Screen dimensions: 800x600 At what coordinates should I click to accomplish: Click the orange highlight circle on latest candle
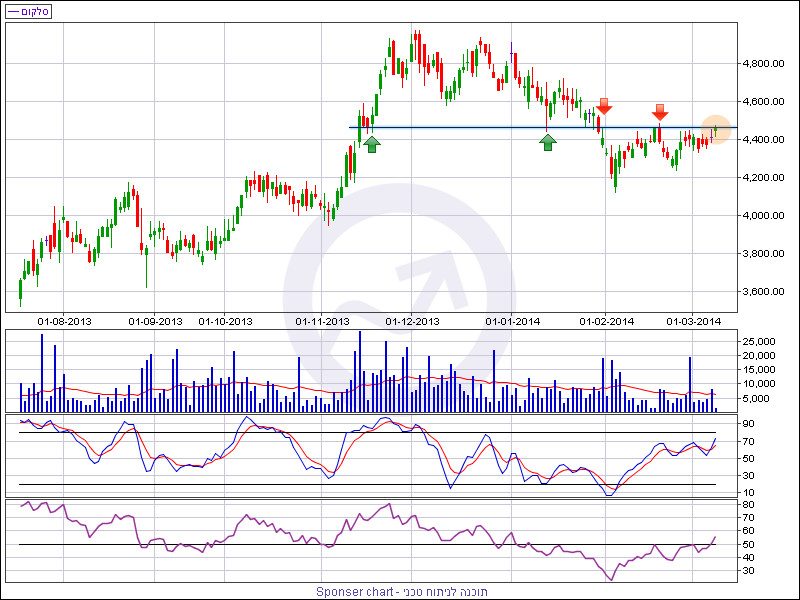point(716,128)
